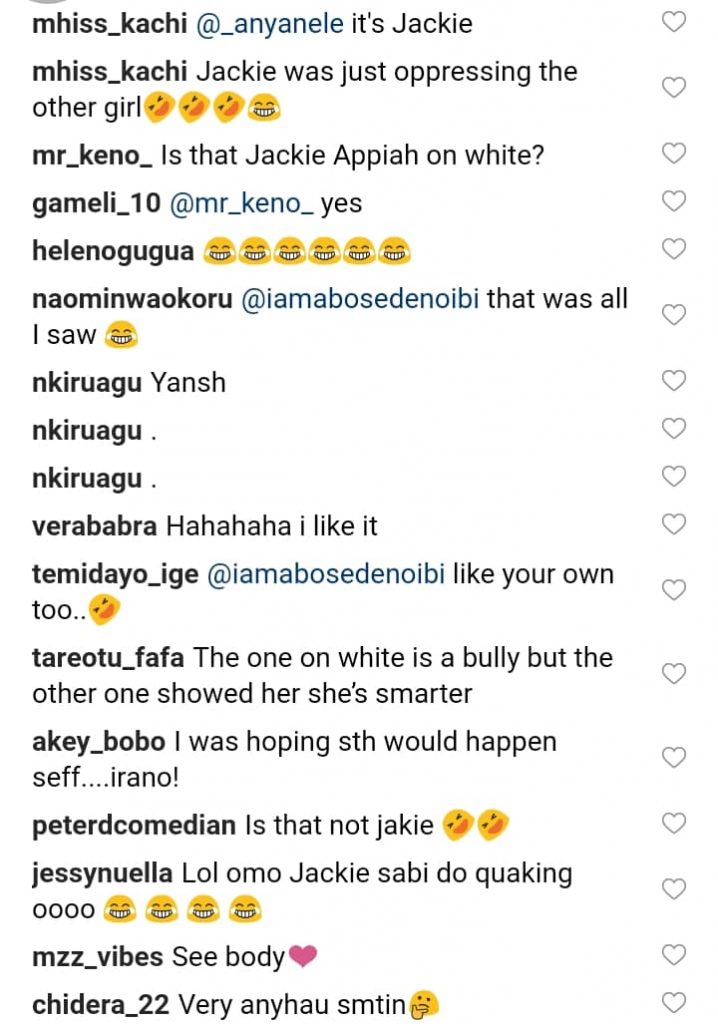Like helenogugua's laughing emoji comment
The image size is (718, 1024).
tap(675, 249)
